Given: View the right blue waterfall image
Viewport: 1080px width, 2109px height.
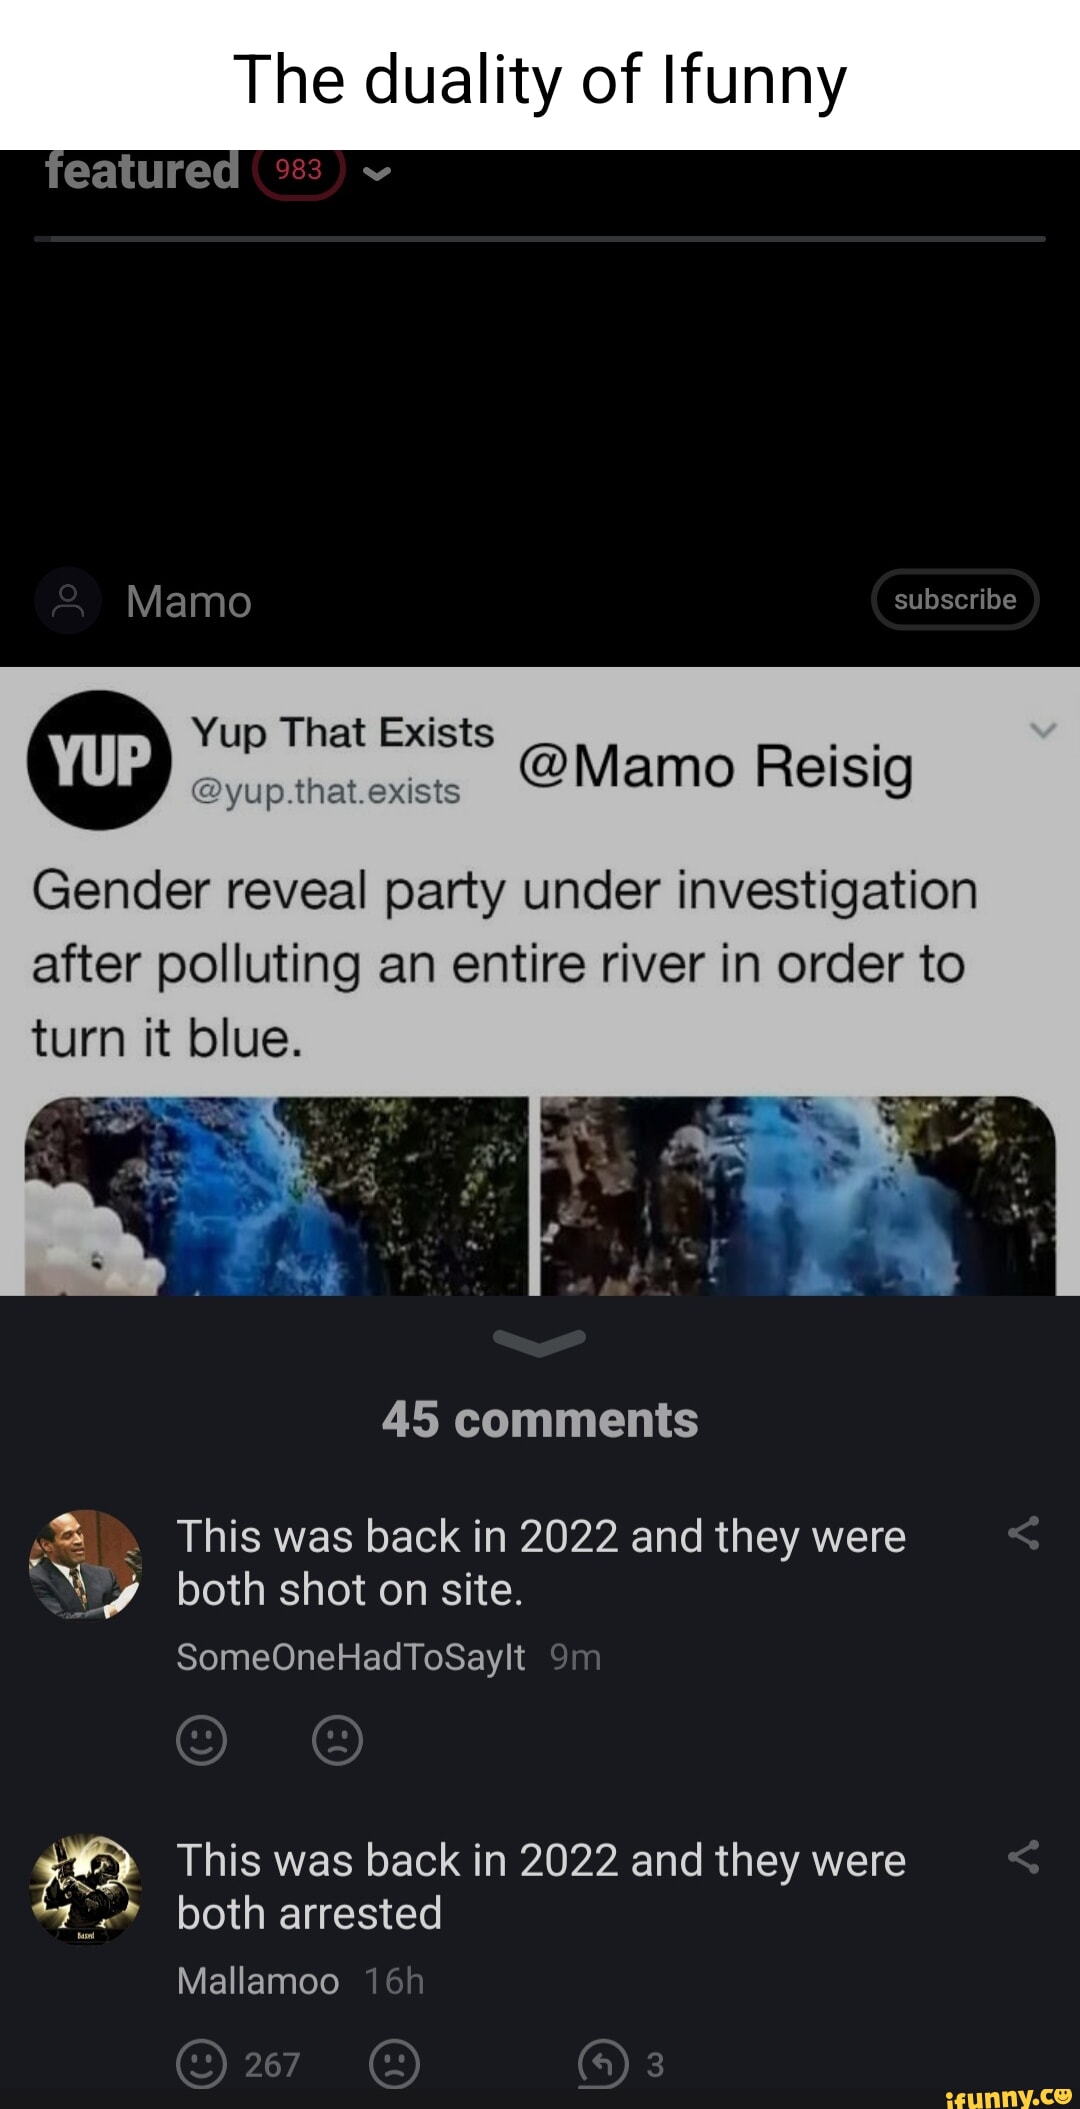Looking at the screenshot, I should 798,1196.
